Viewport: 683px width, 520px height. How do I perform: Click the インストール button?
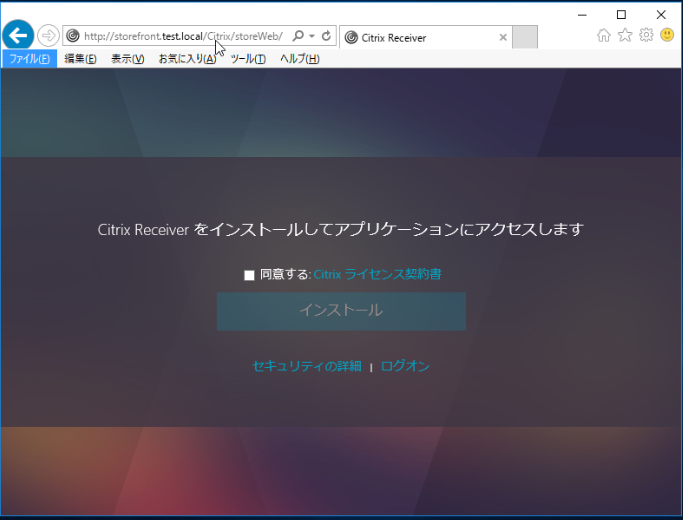pyautogui.click(x=341, y=311)
